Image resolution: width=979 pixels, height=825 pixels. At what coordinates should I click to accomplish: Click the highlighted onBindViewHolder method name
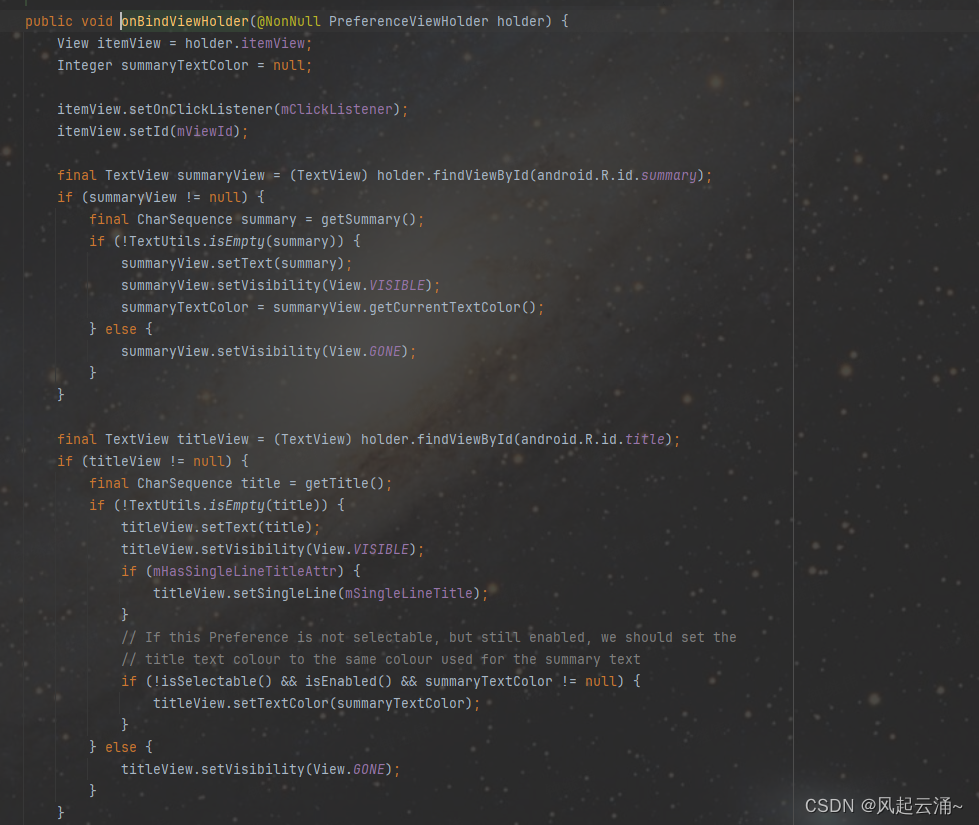pos(185,20)
